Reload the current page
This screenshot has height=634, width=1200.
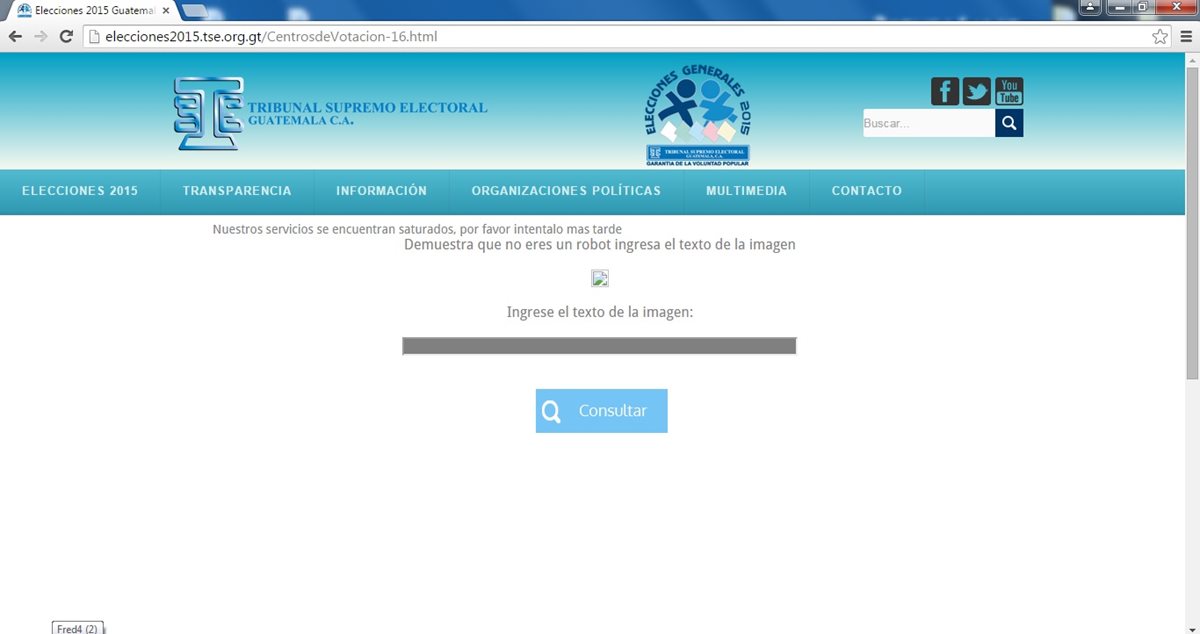click(66, 35)
